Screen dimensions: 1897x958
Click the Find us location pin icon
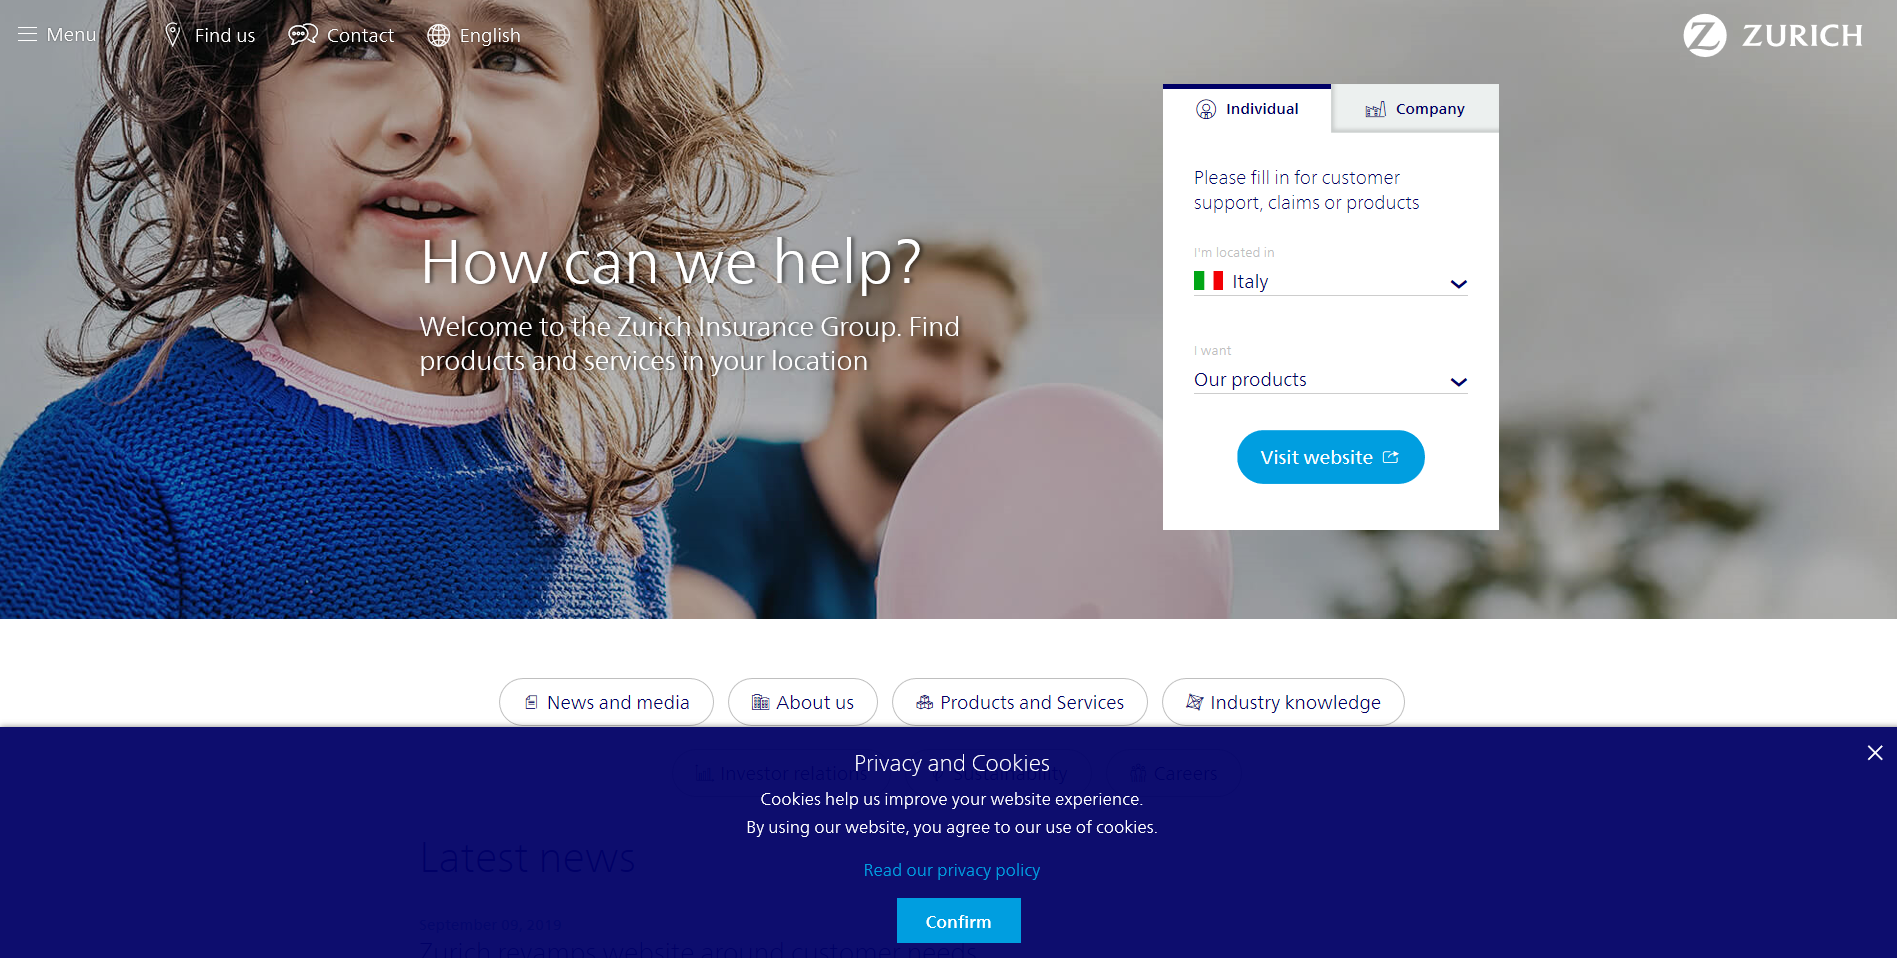tap(173, 35)
